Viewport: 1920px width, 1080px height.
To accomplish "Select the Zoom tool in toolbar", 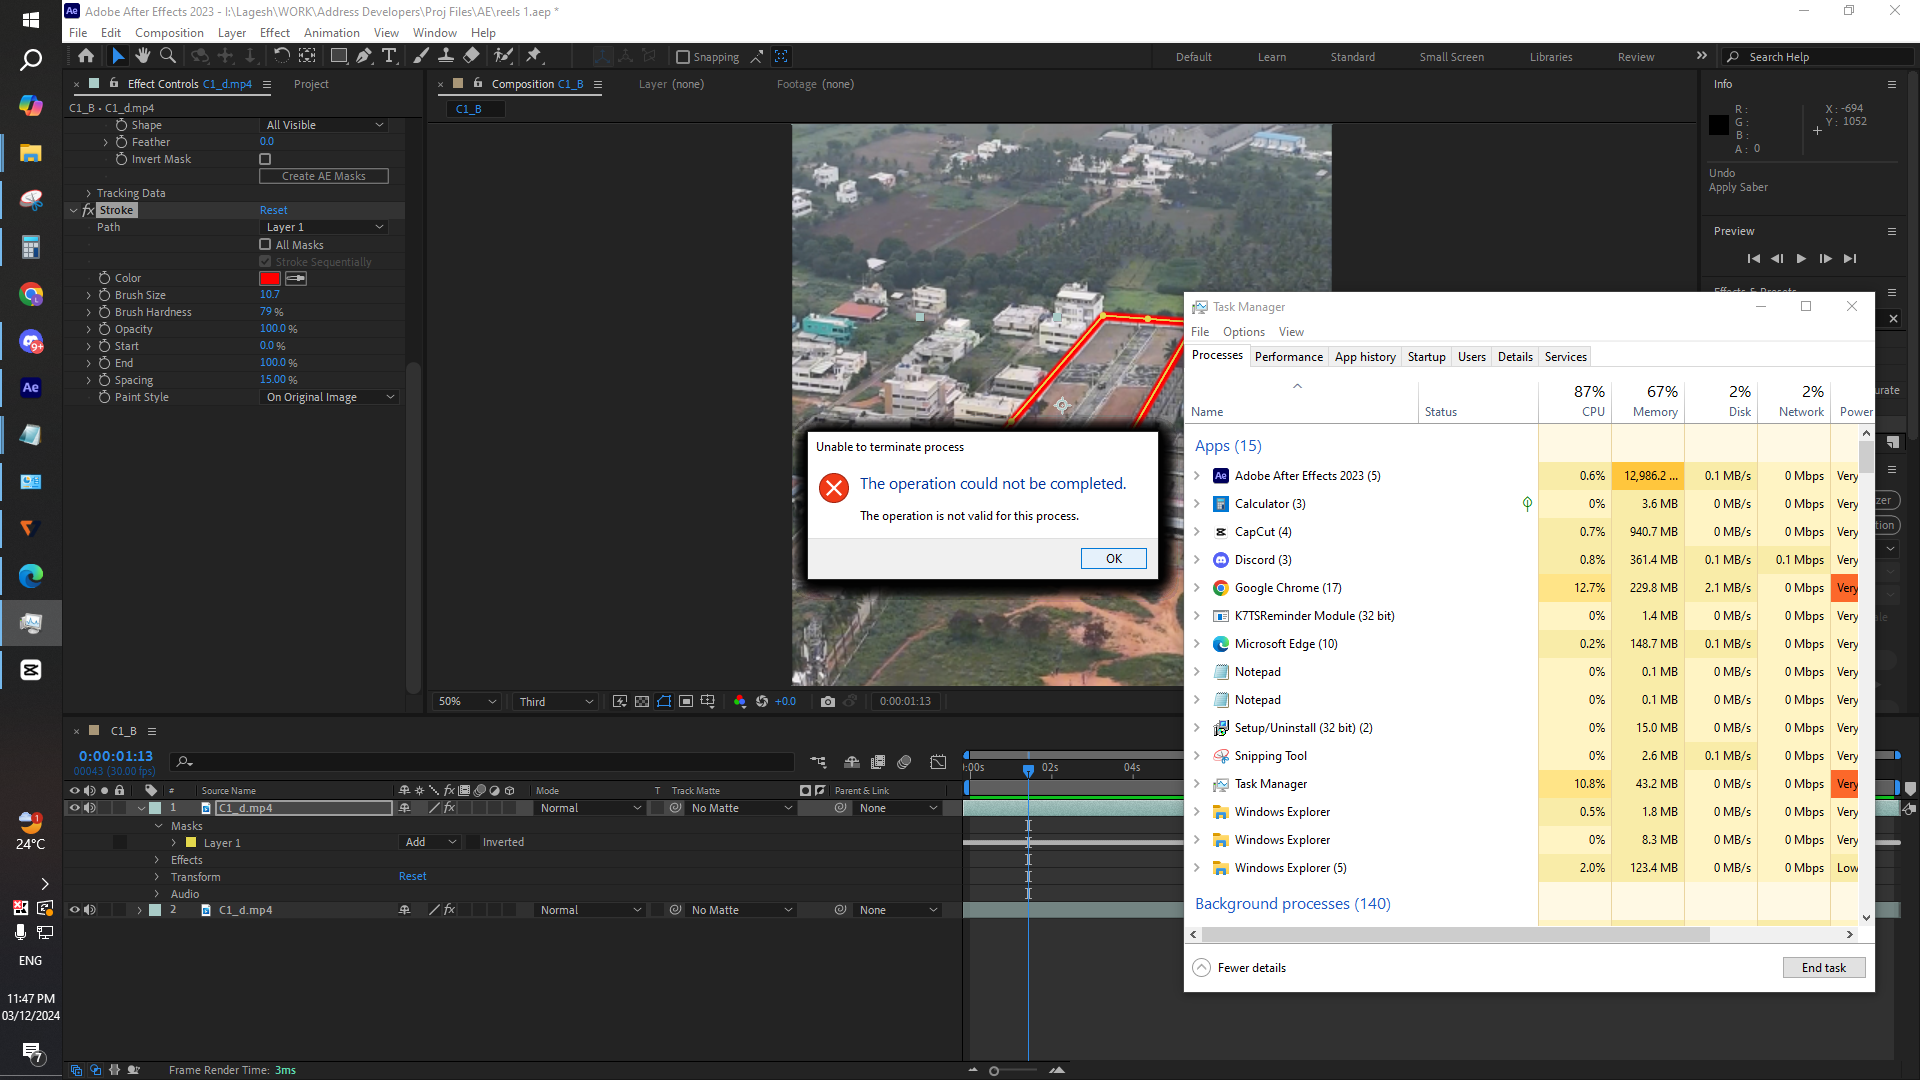I will tap(168, 56).
